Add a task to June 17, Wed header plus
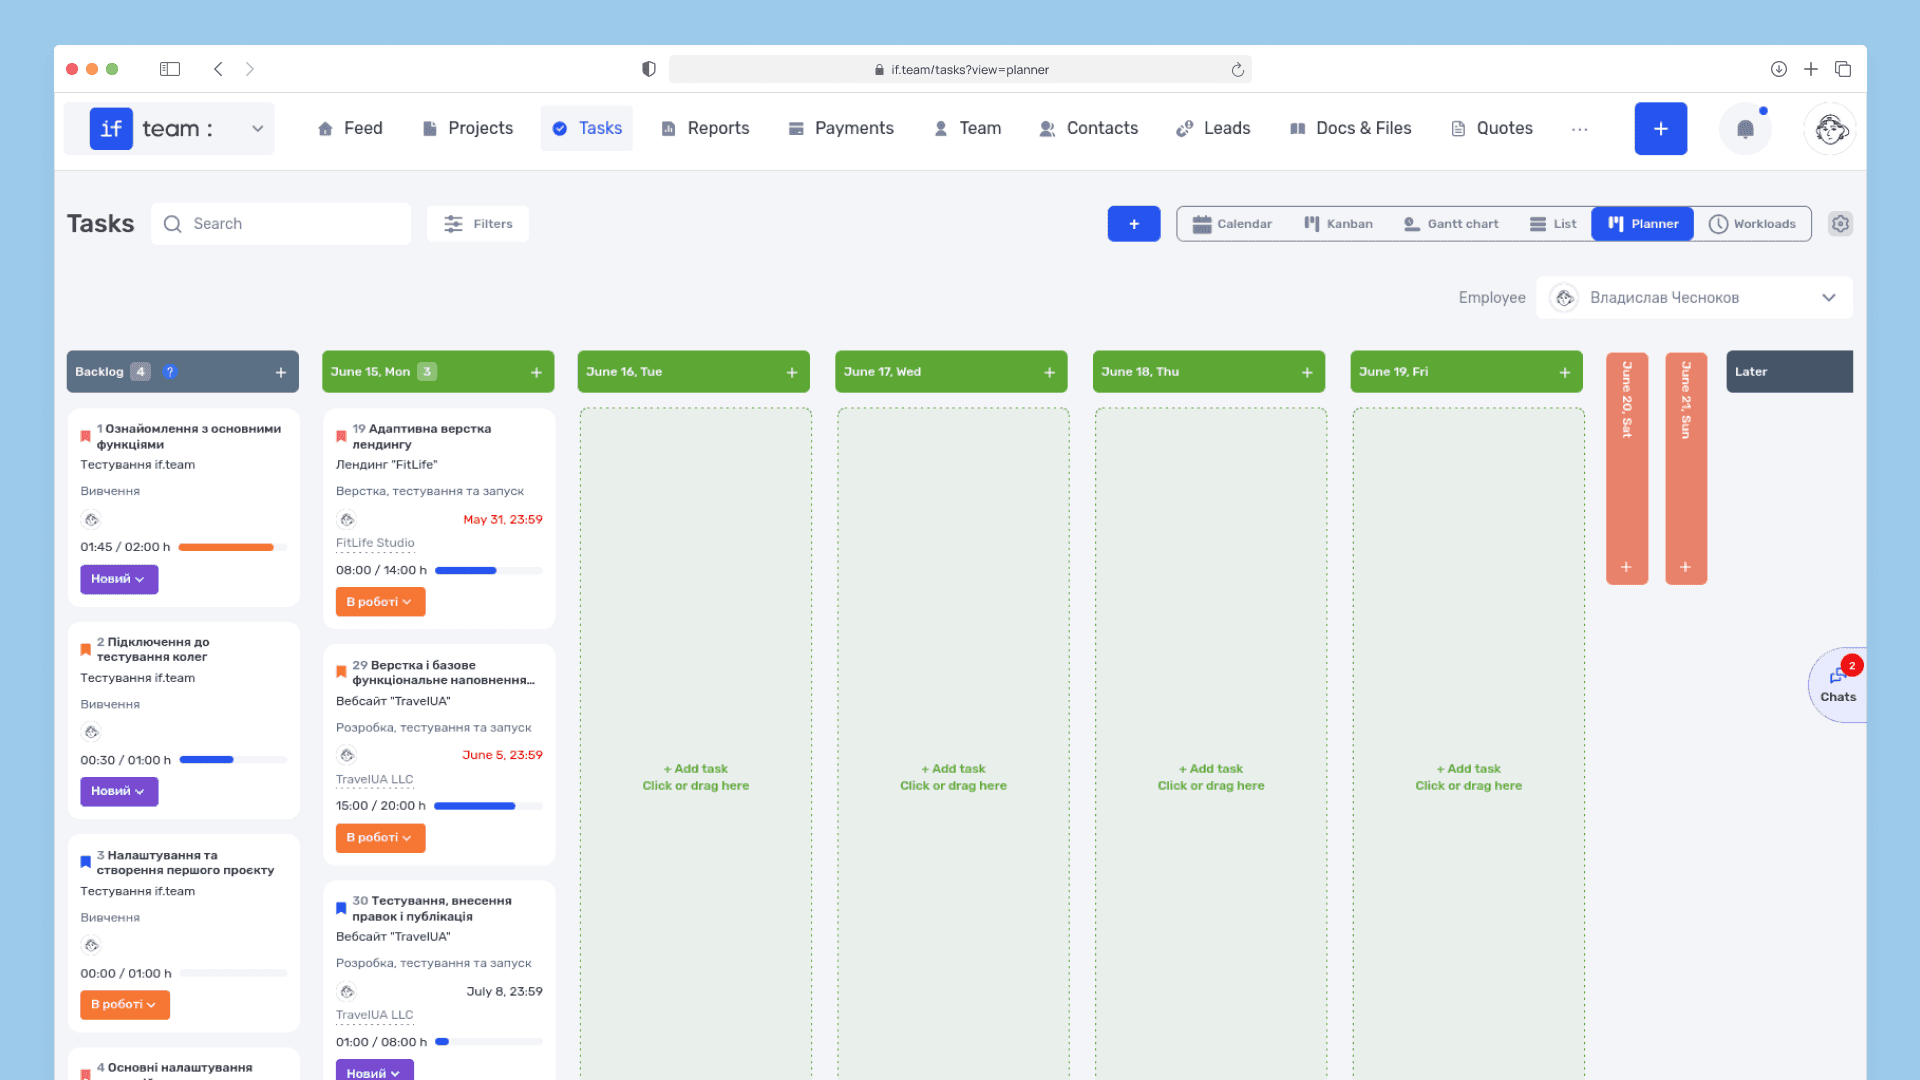This screenshot has height=1080, width=1920. pos(1050,372)
